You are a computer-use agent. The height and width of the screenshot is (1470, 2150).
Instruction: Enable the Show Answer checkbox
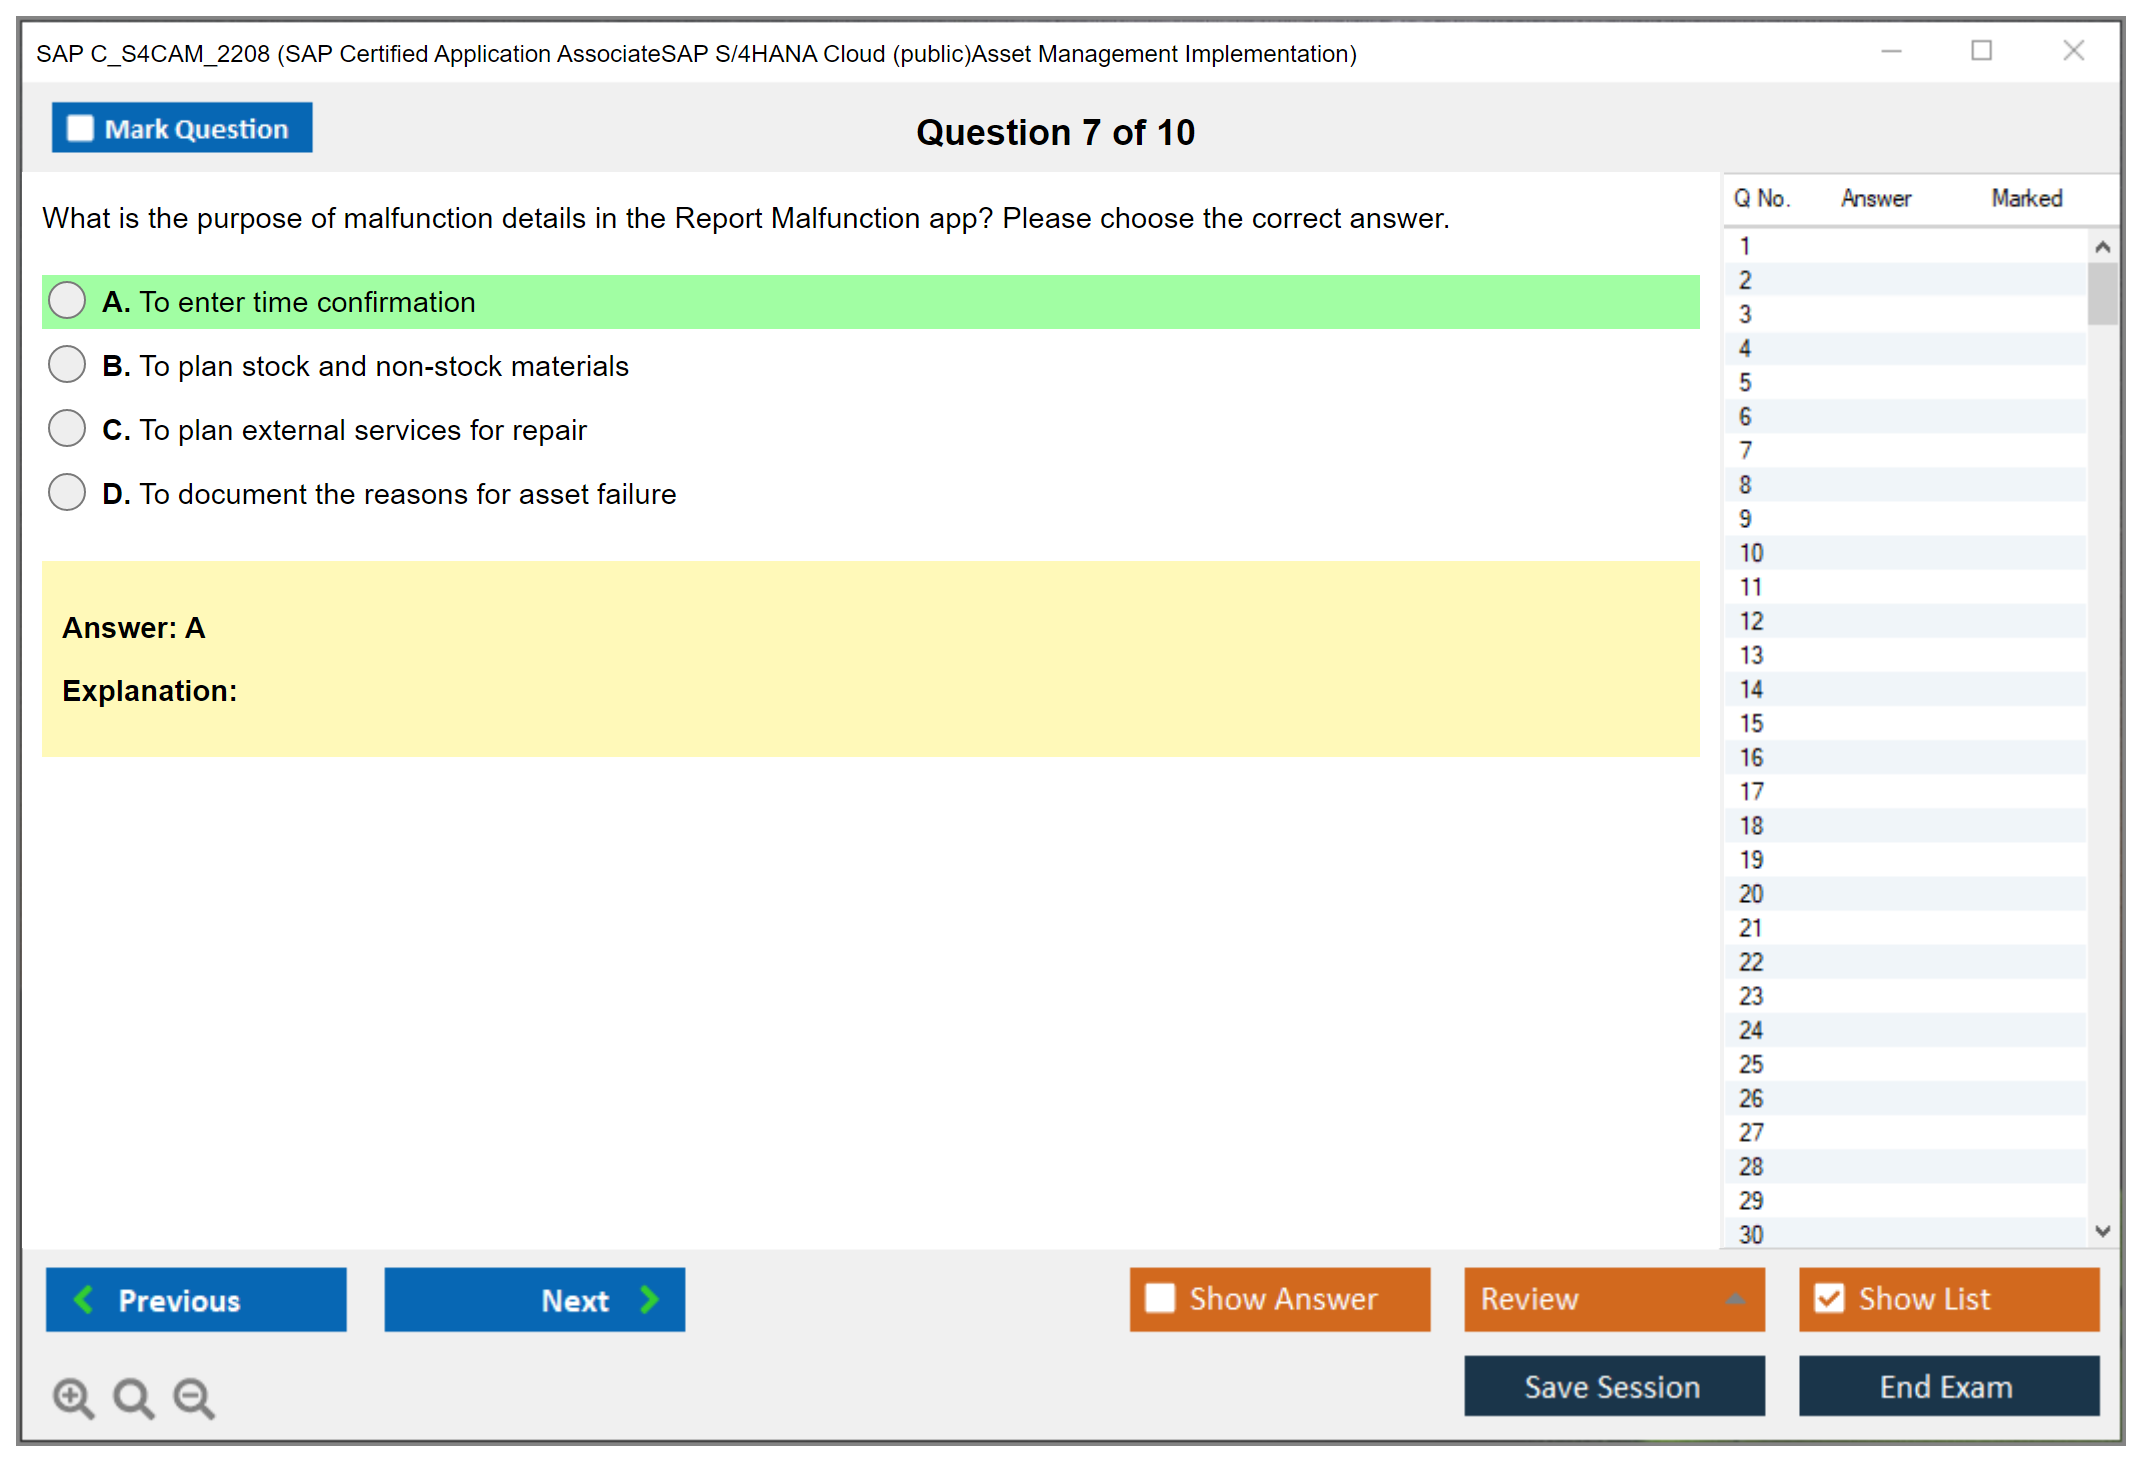coord(1160,1298)
